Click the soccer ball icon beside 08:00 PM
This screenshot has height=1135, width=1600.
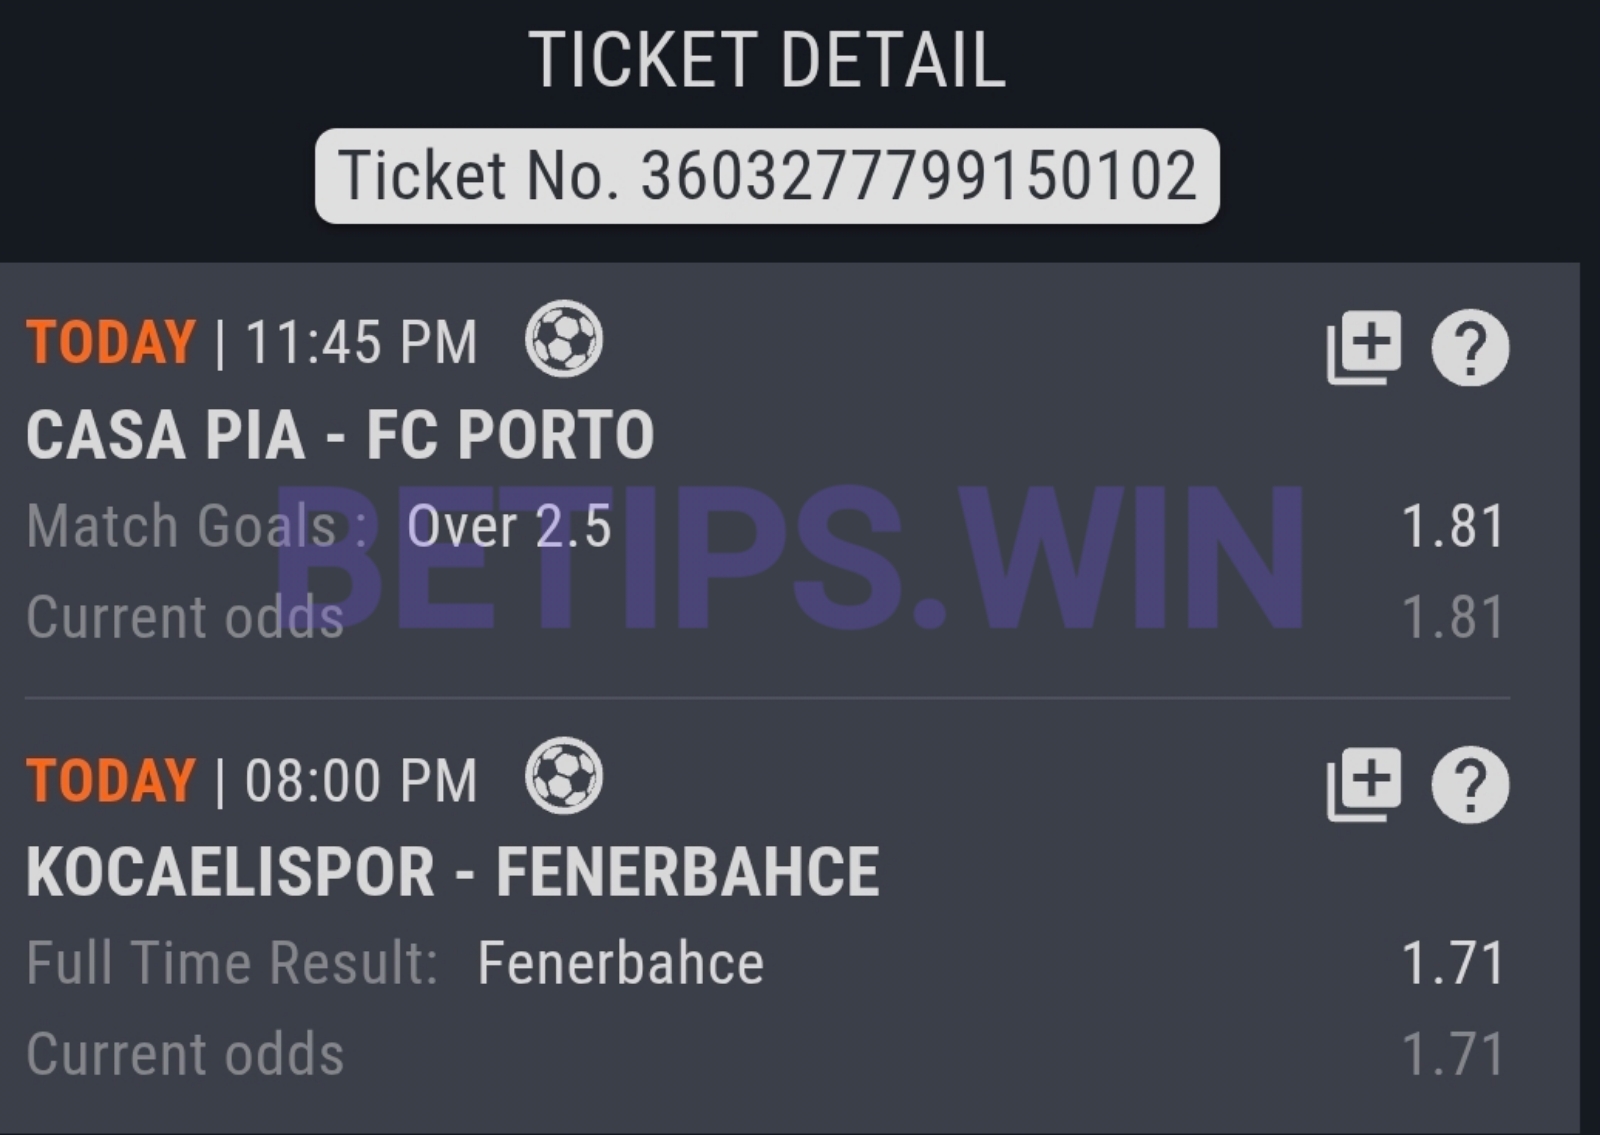pyautogui.click(x=564, y=775)
